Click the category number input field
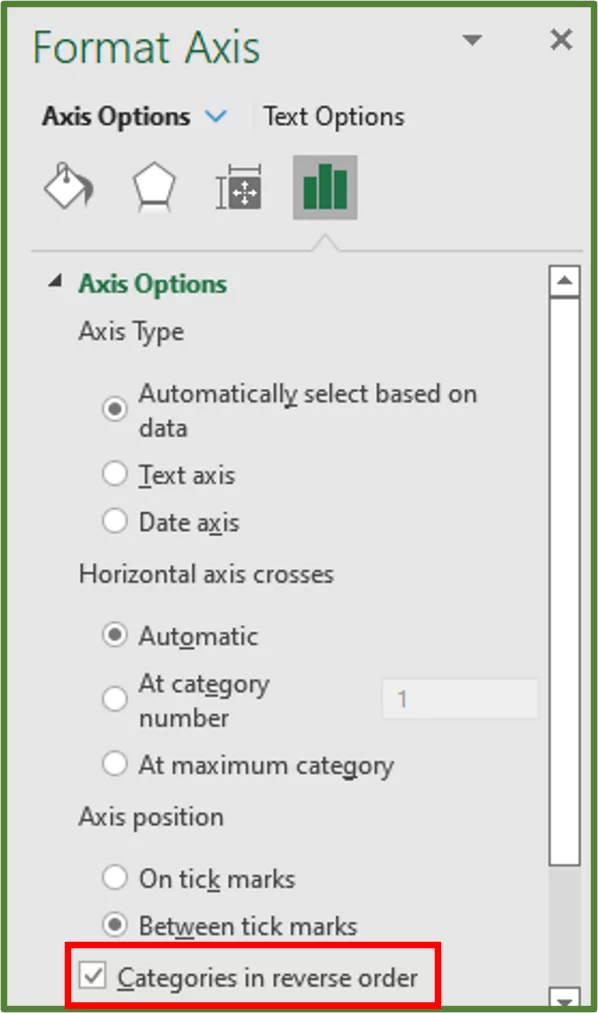 pyautogui.click(x=460, y=698)
